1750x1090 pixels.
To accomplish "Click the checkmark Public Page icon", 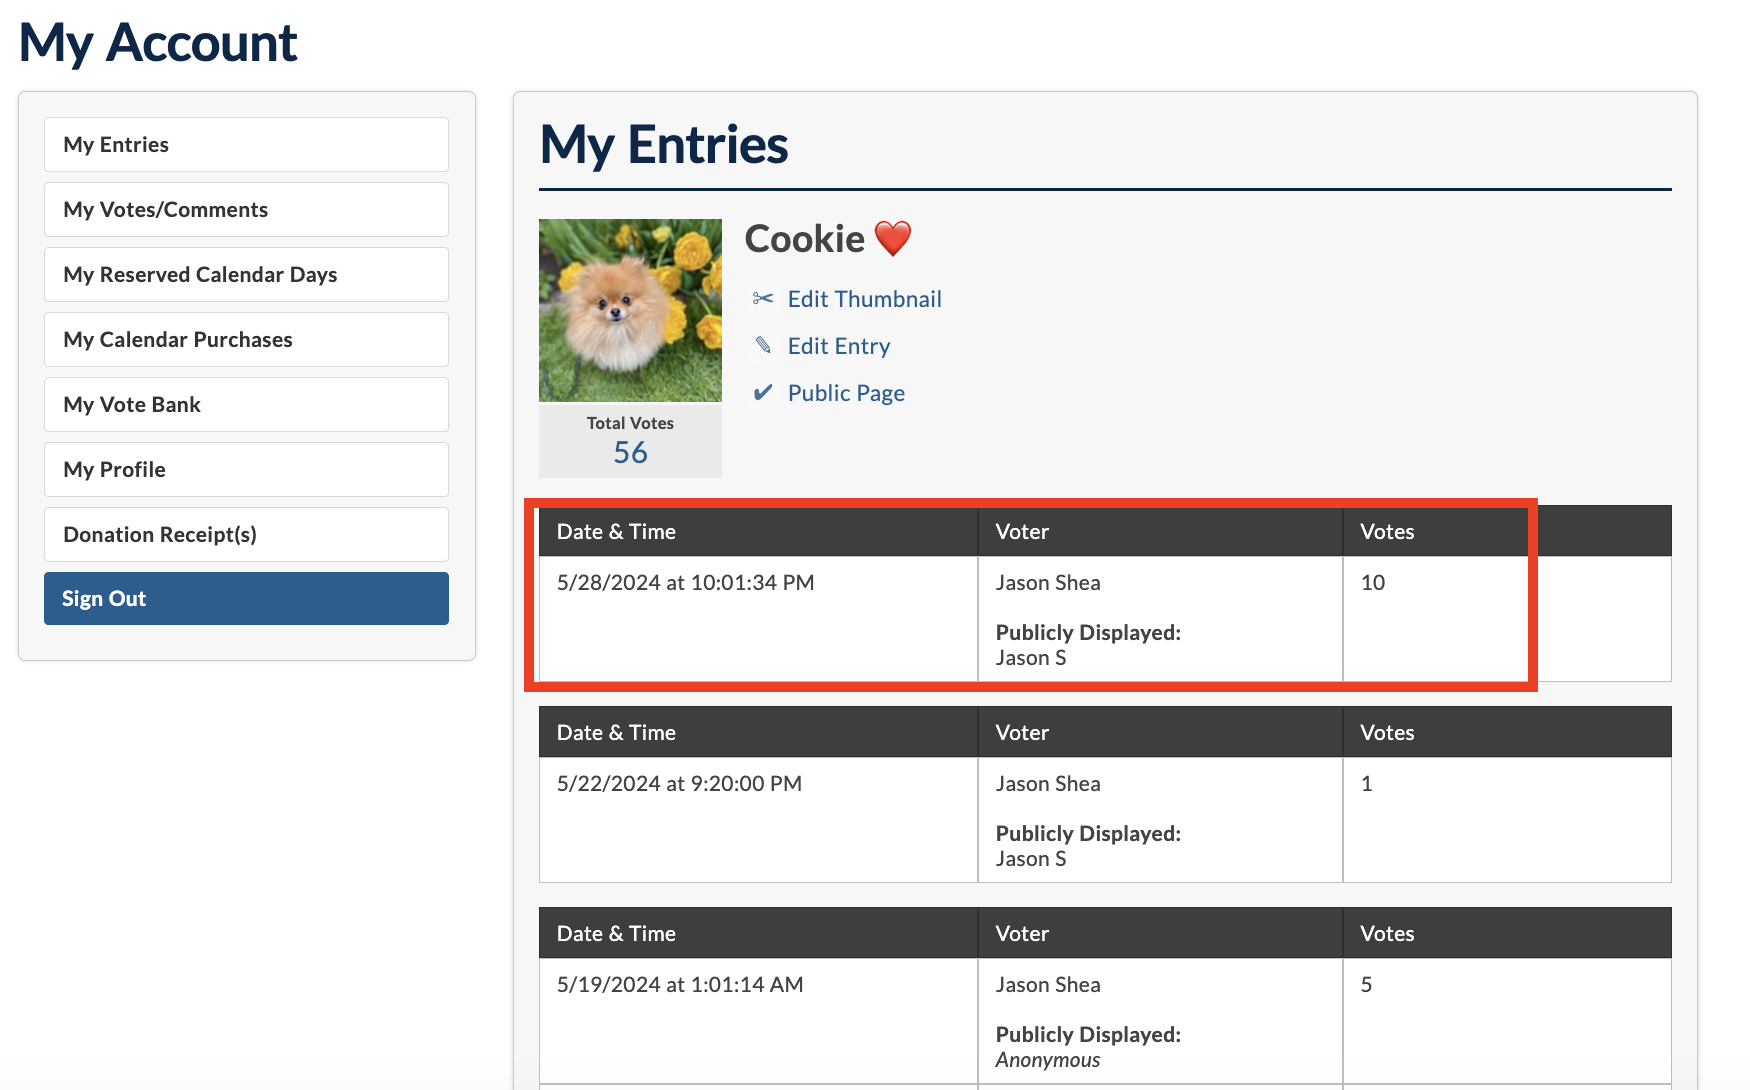I will click(763, 393).
